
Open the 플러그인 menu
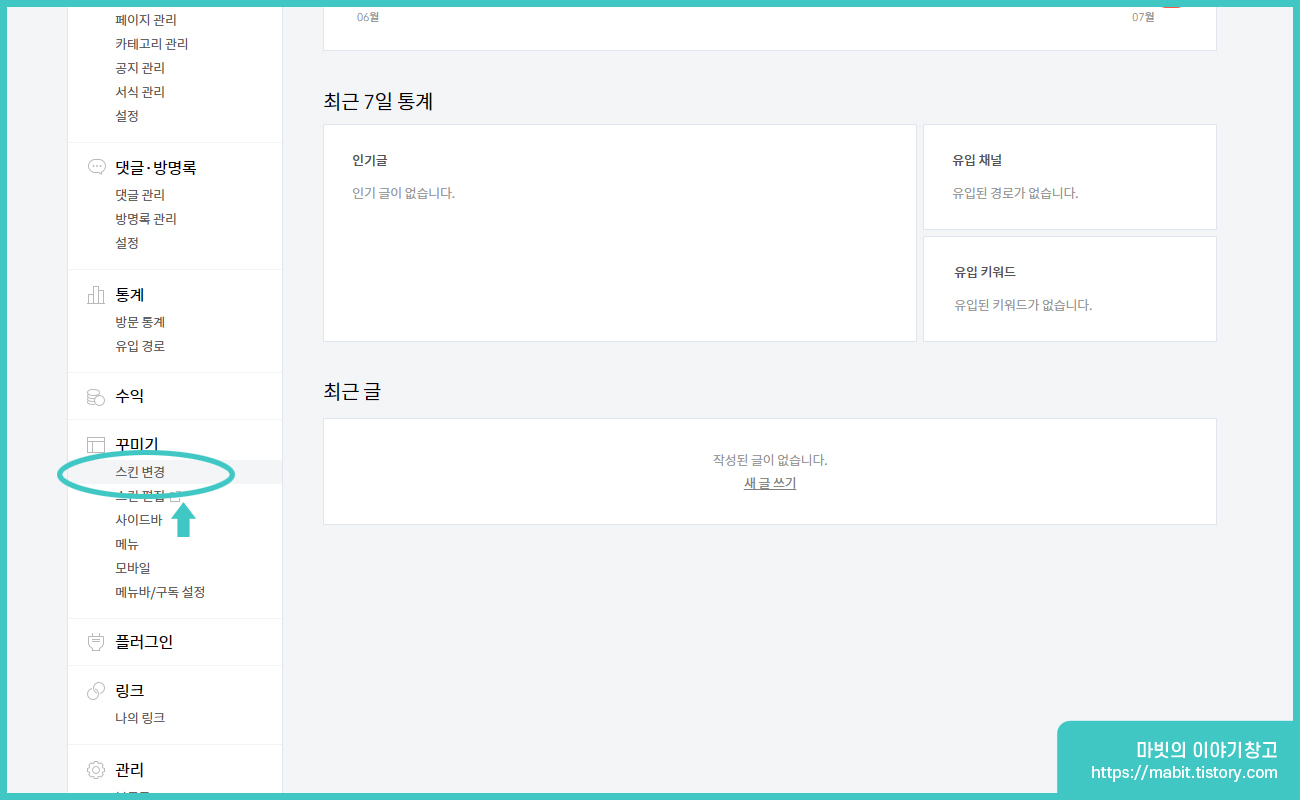[x=144, y=642]
